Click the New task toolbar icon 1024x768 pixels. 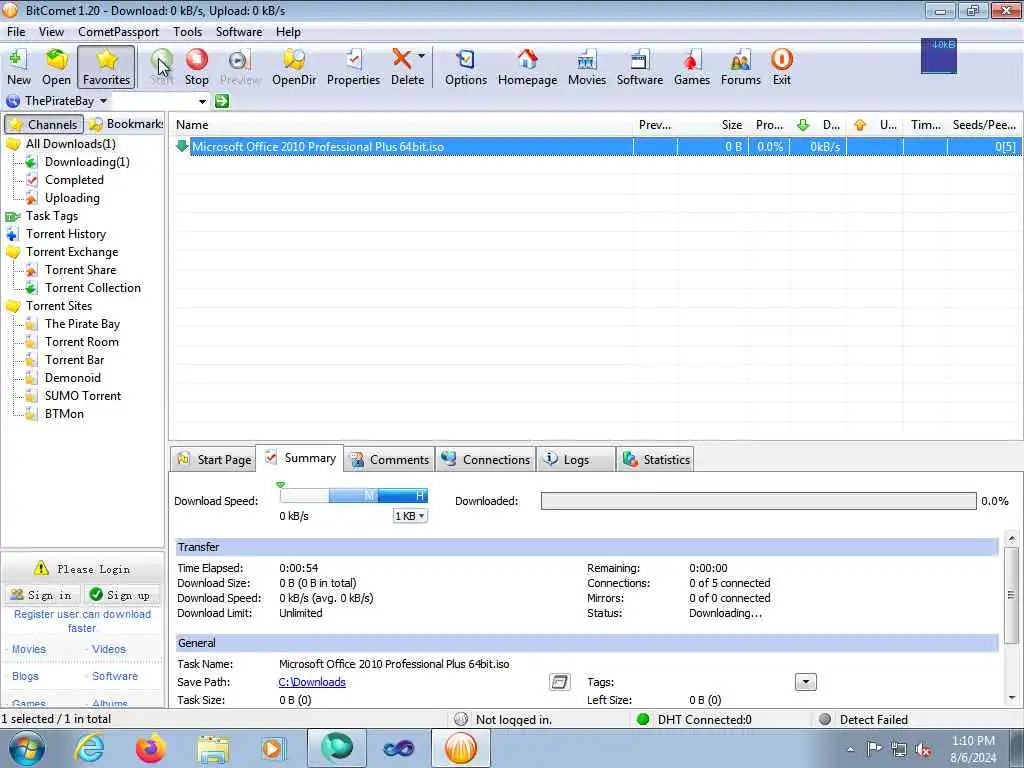[19, 67]
